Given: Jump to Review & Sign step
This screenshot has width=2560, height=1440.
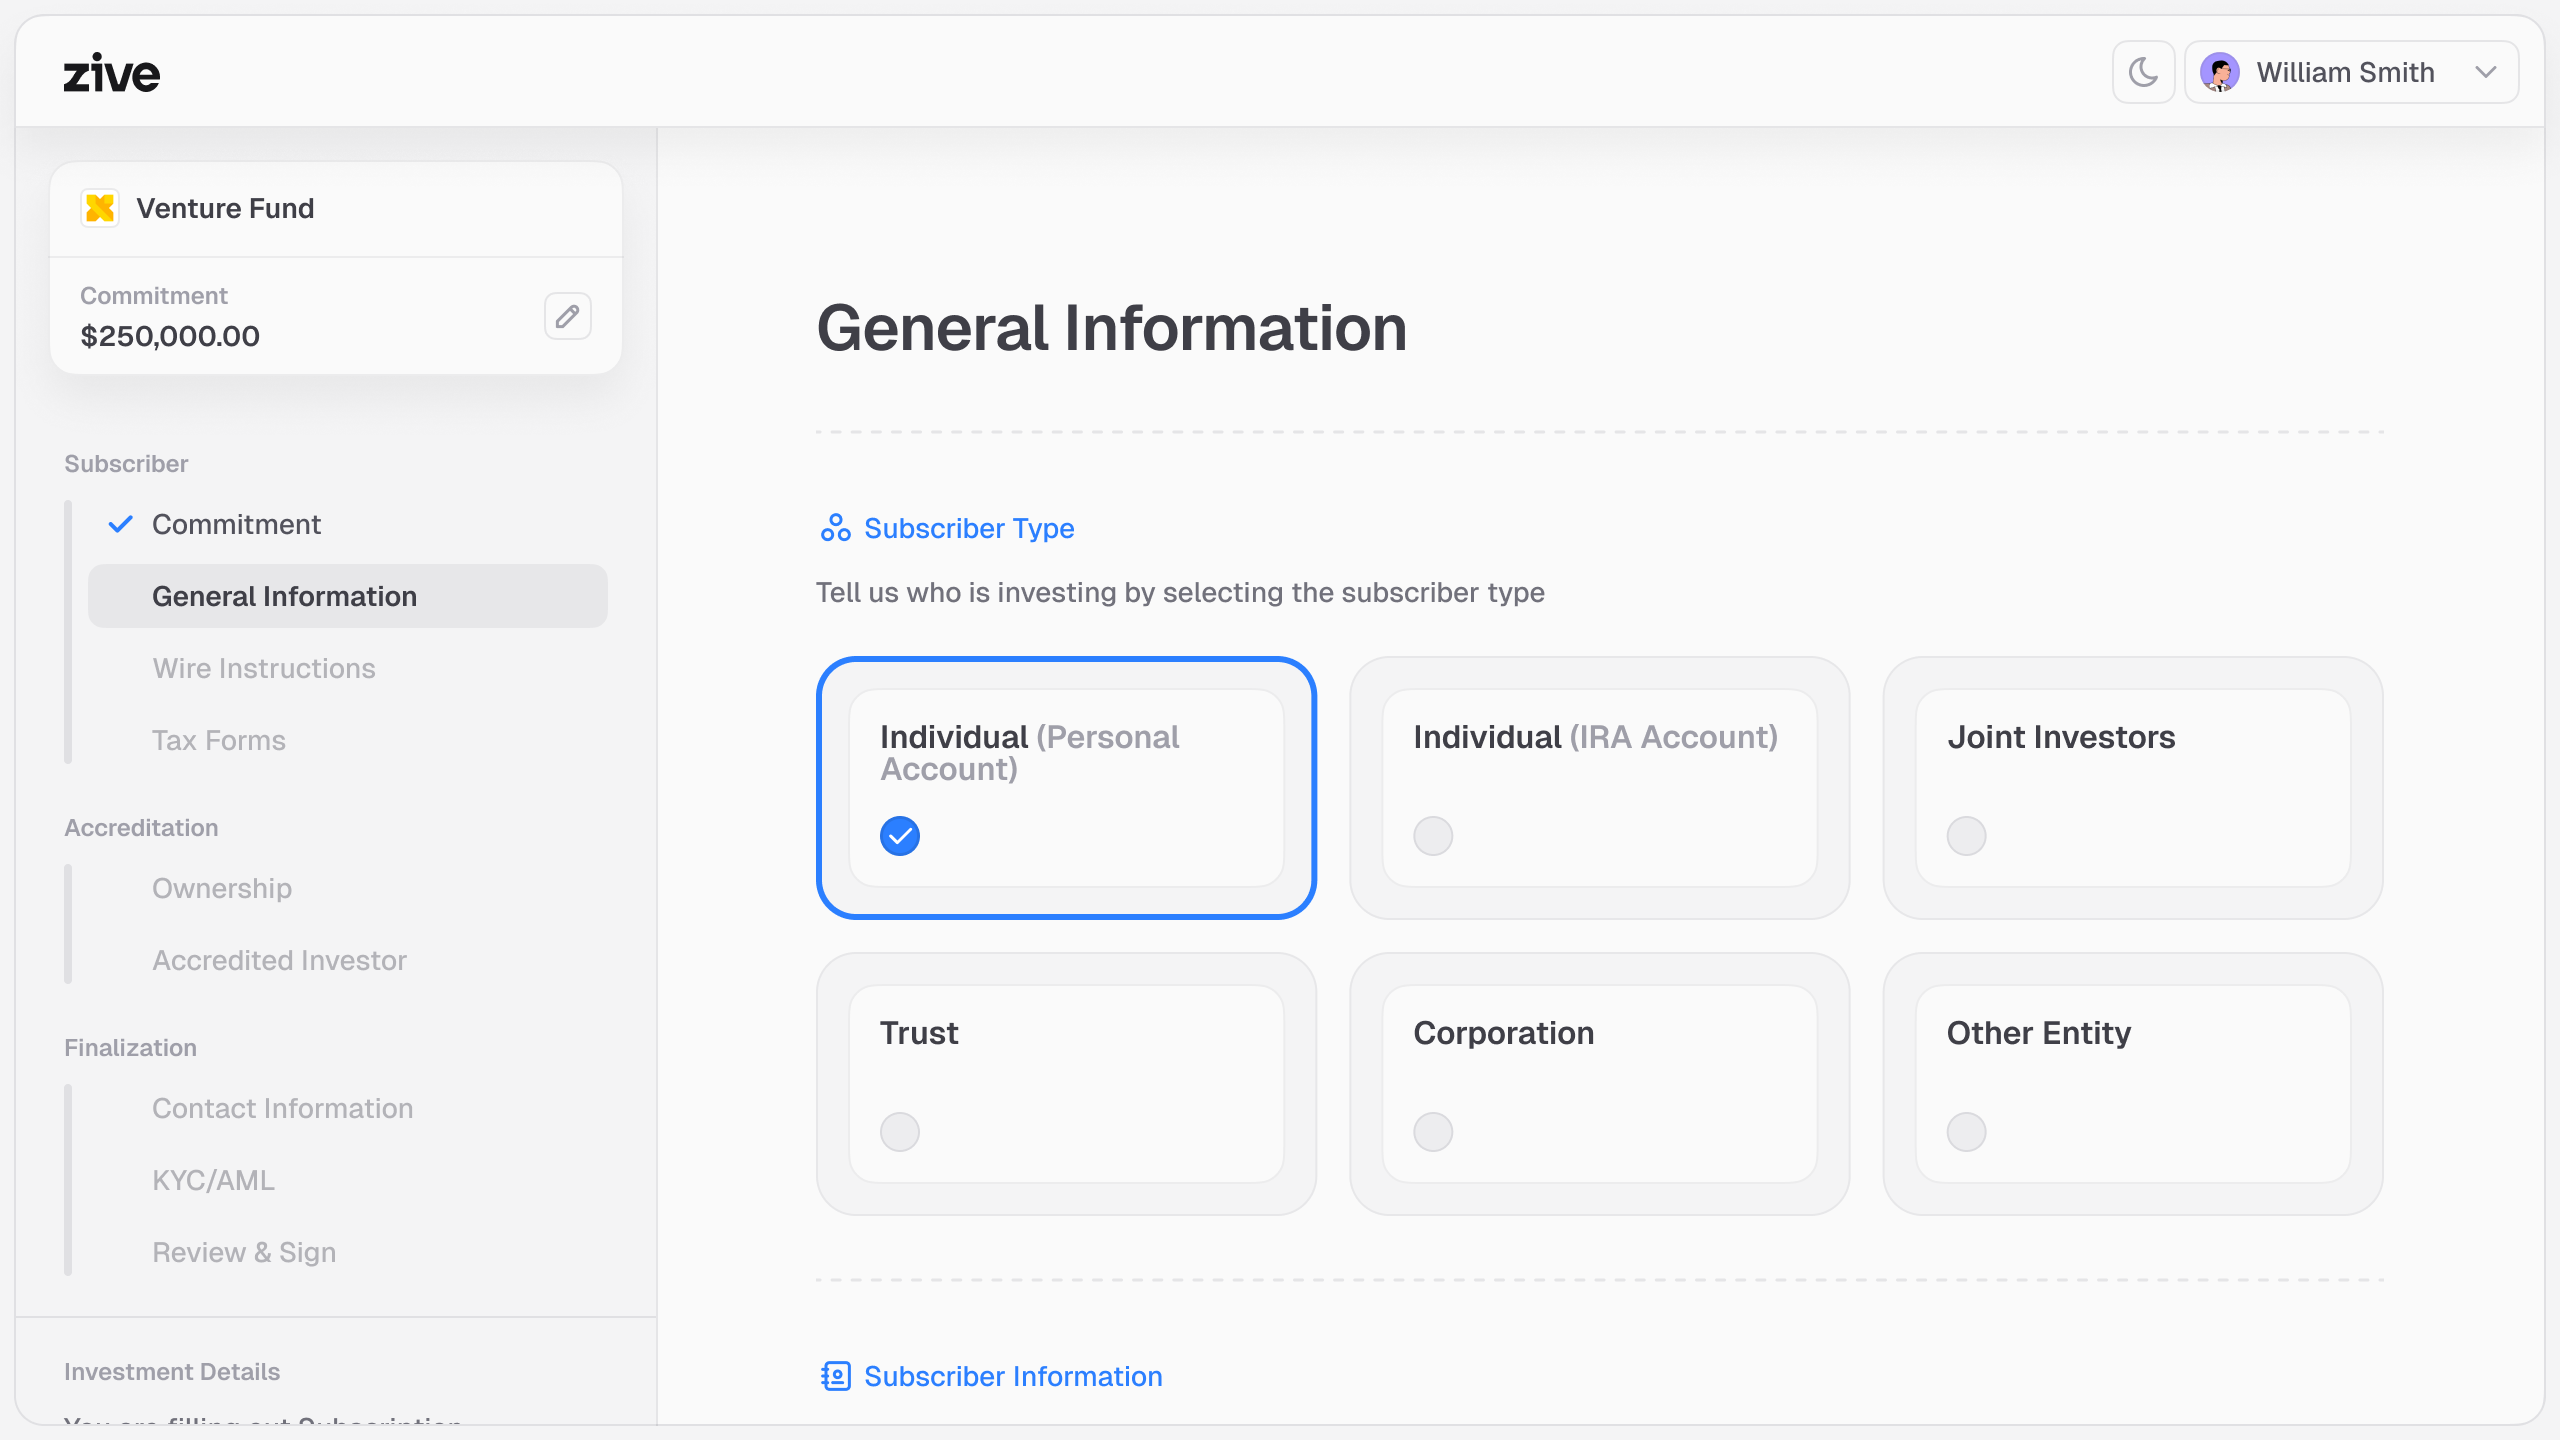Looking at the screenshot, I should [244, 1252].
